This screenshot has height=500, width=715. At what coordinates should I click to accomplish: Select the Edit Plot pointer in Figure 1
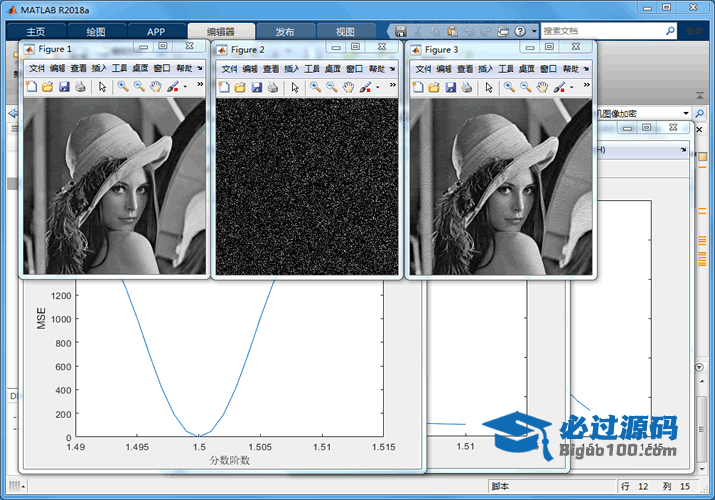coord(102,87)
